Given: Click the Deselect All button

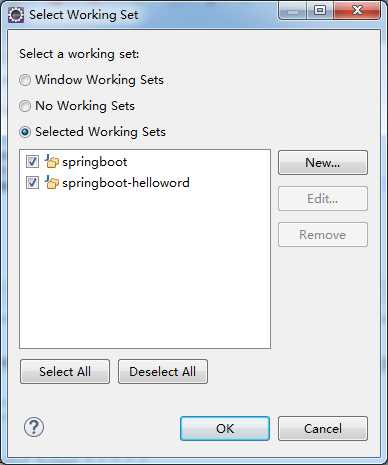Looking at the screenshot, I should [x=163, y=371].
